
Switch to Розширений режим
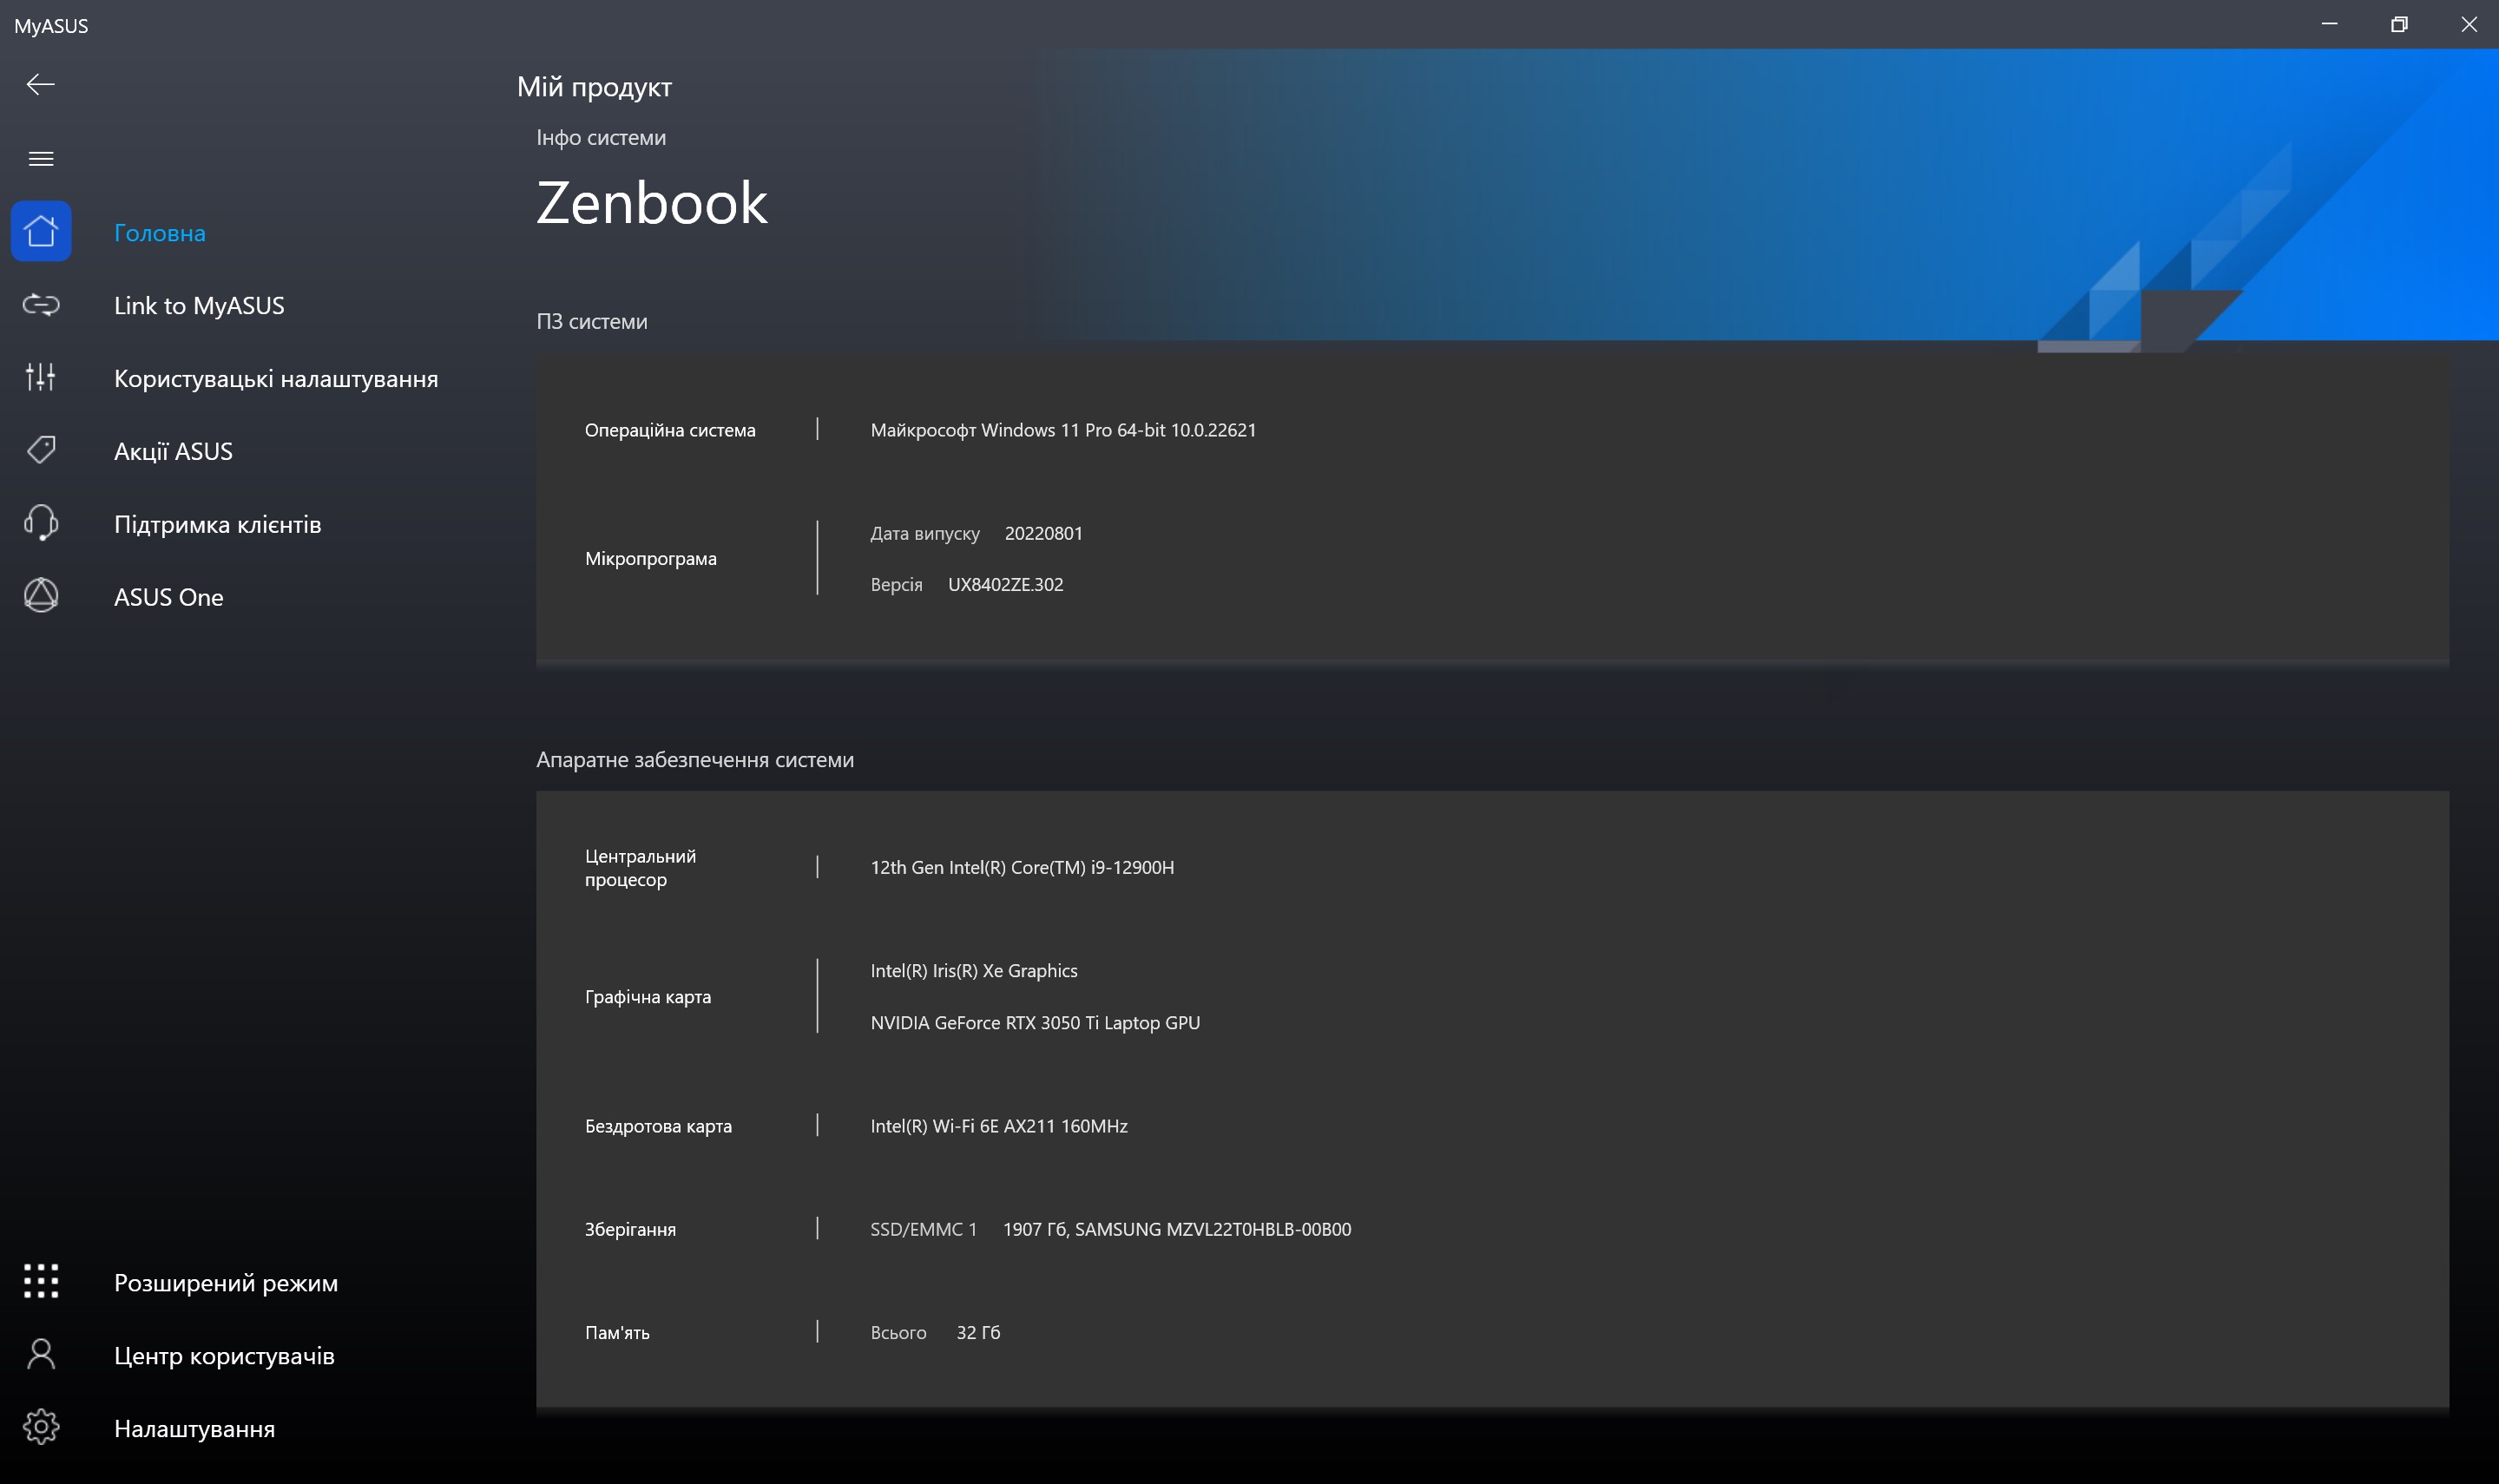tap(226, 1283)
